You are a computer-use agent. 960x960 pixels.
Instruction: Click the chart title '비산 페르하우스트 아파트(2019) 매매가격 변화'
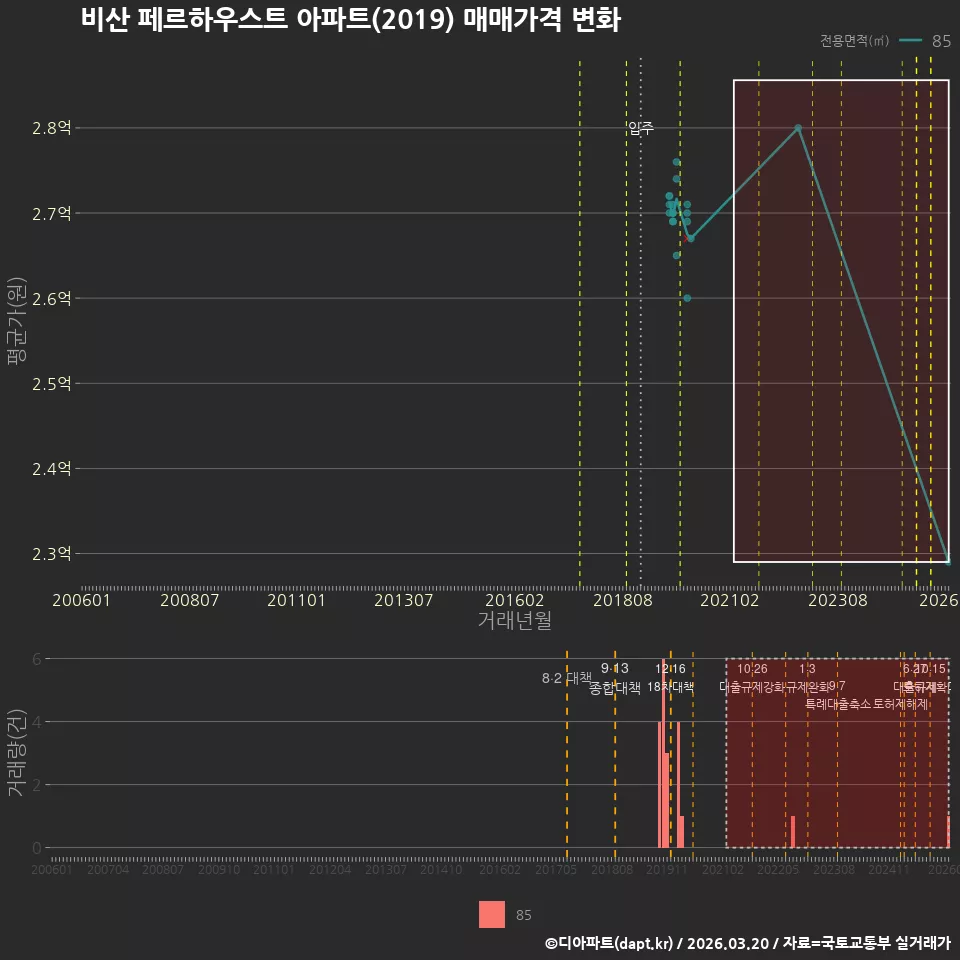tap(351, 20)
